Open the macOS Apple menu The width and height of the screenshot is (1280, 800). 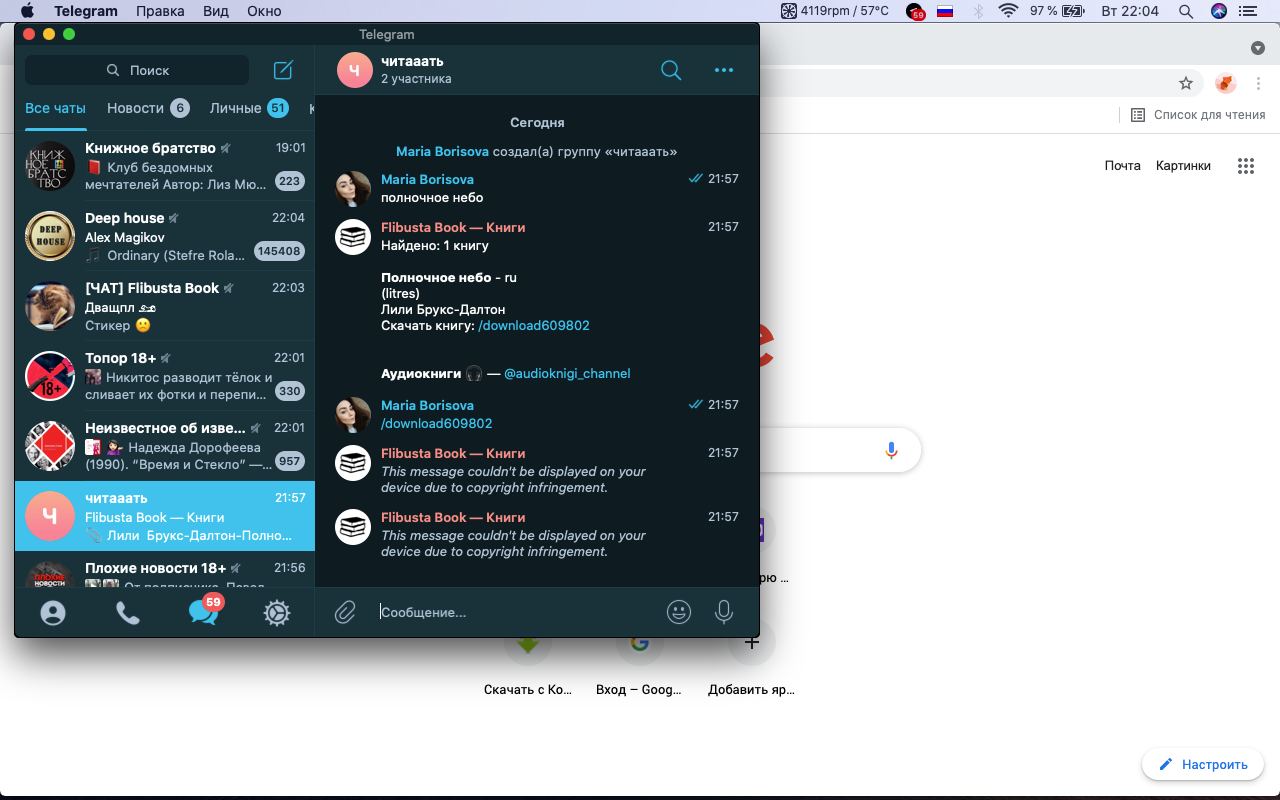[28, 11]
